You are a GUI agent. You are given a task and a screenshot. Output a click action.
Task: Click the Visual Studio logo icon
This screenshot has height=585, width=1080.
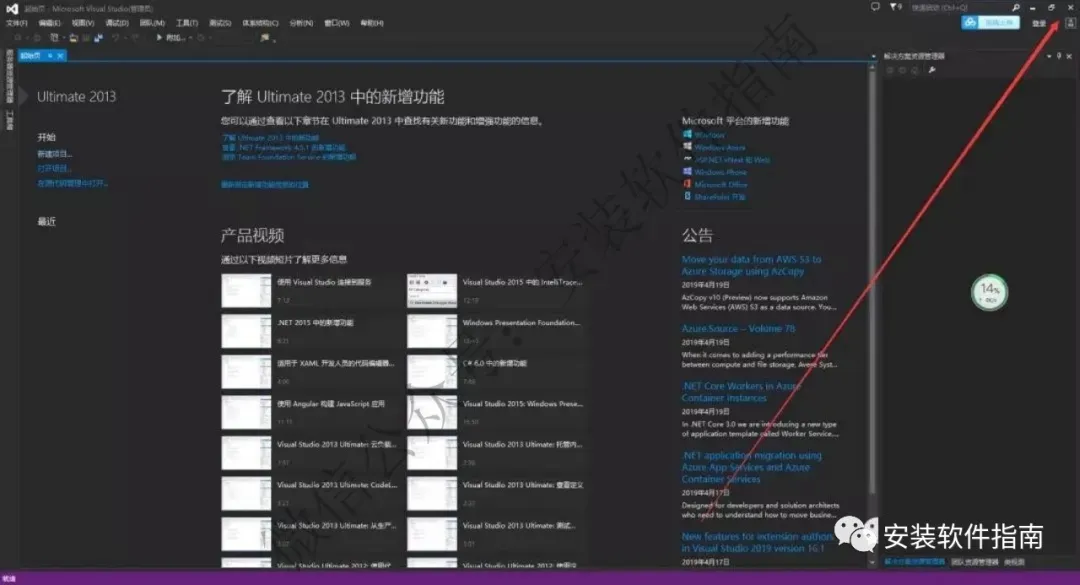[12, 8]
